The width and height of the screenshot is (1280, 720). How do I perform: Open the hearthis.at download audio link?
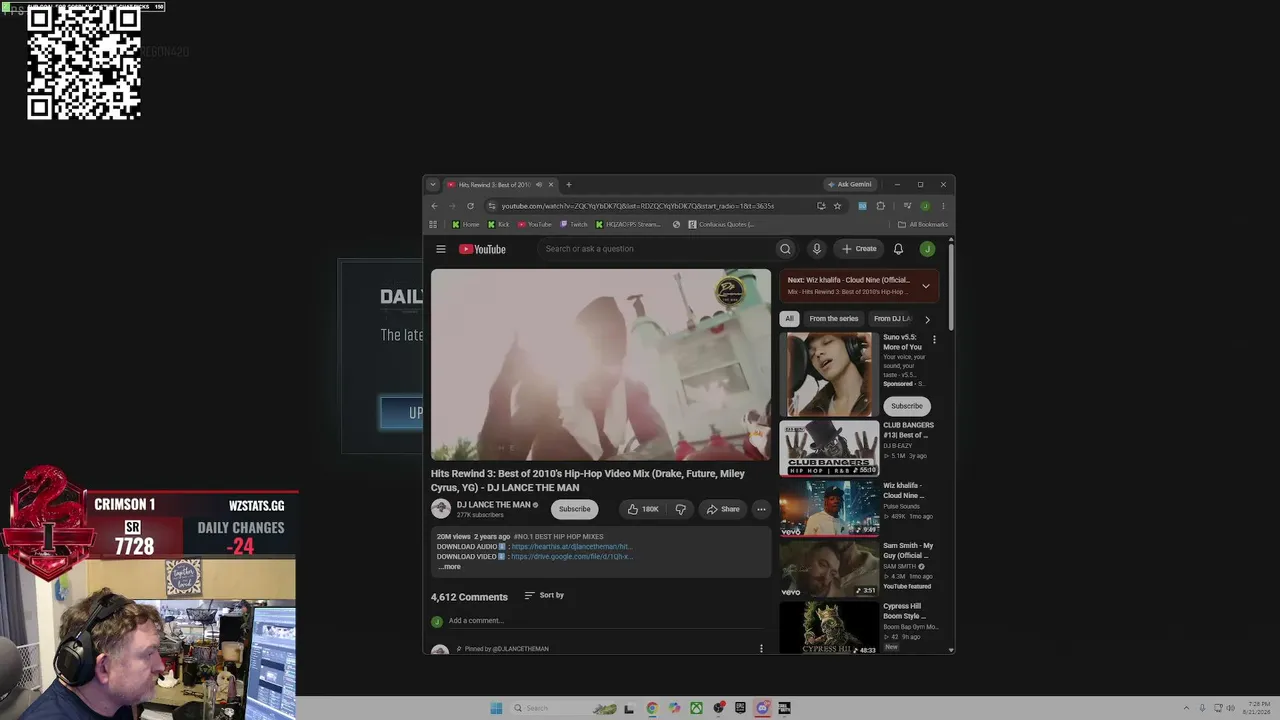pyautogui.click(x=571, y=547)
